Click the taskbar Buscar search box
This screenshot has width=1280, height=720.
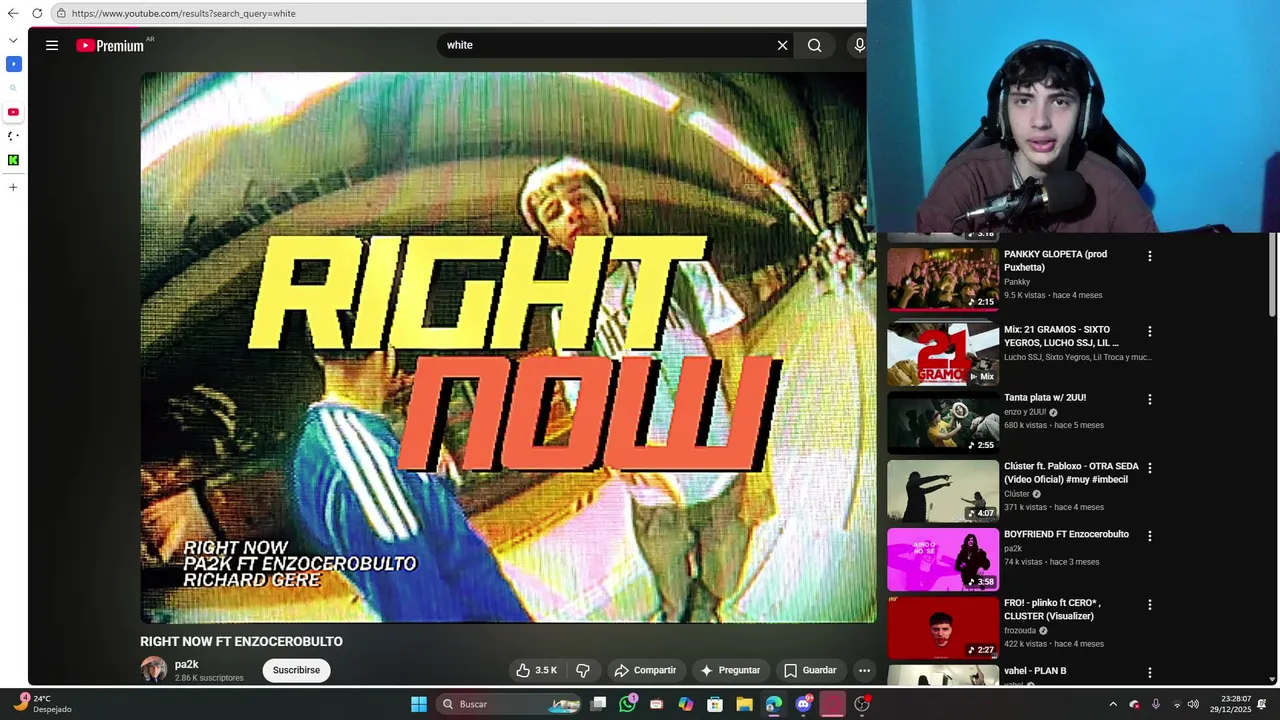[x=510, y=704]
